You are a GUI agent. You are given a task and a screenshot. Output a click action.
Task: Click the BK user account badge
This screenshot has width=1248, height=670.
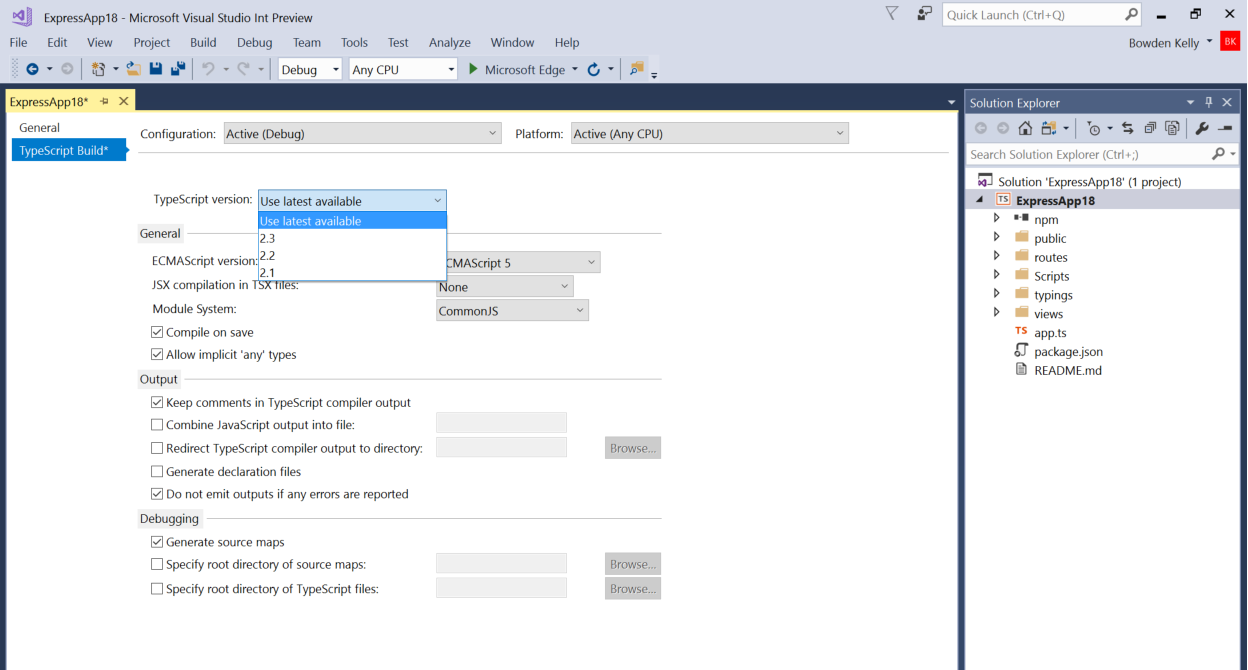pos(1230,42)
